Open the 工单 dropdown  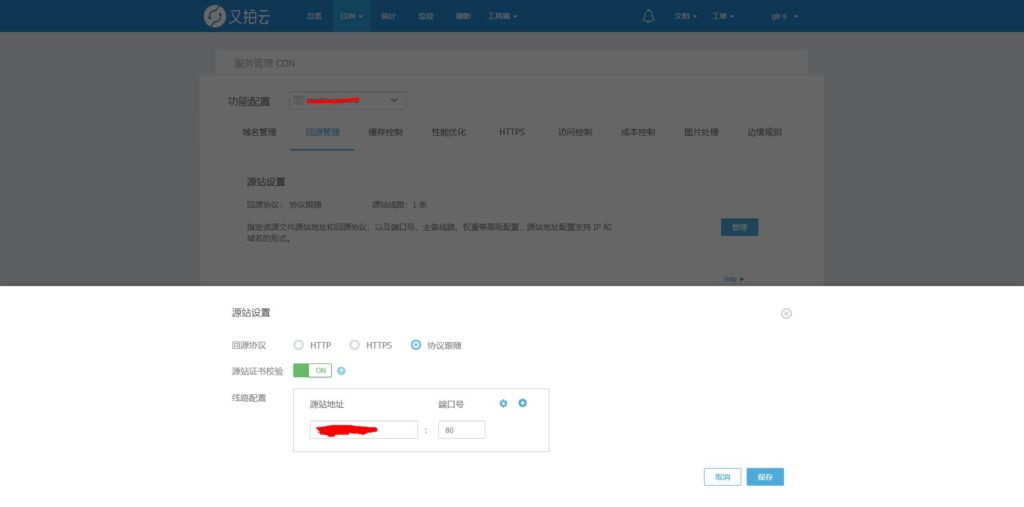point(723,16)
